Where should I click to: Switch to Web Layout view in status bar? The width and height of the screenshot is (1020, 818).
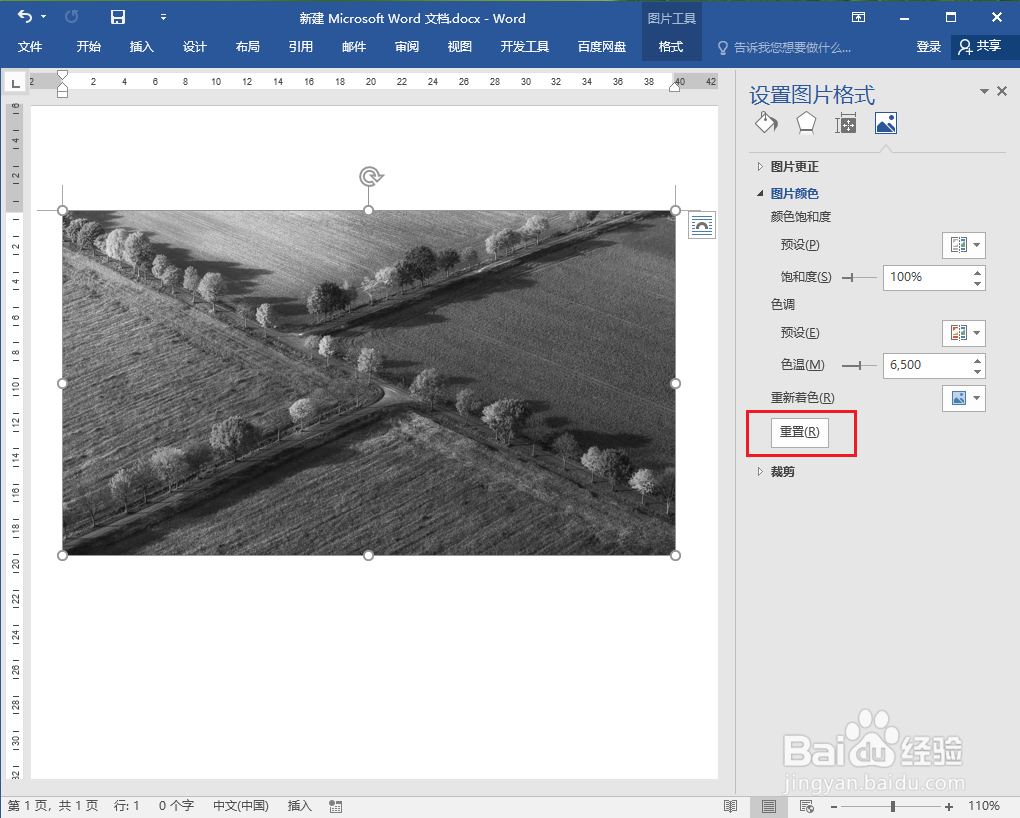tap(807, 806)
